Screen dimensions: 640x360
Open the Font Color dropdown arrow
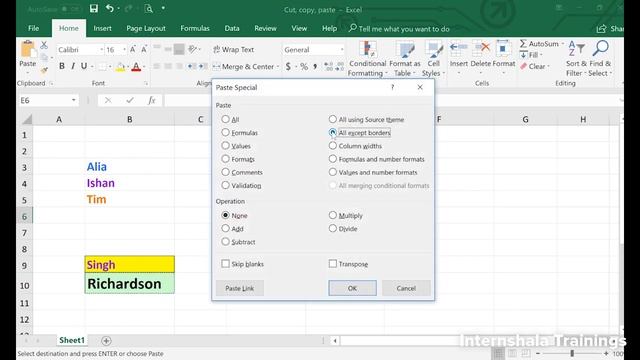click(x=144, y=67)
